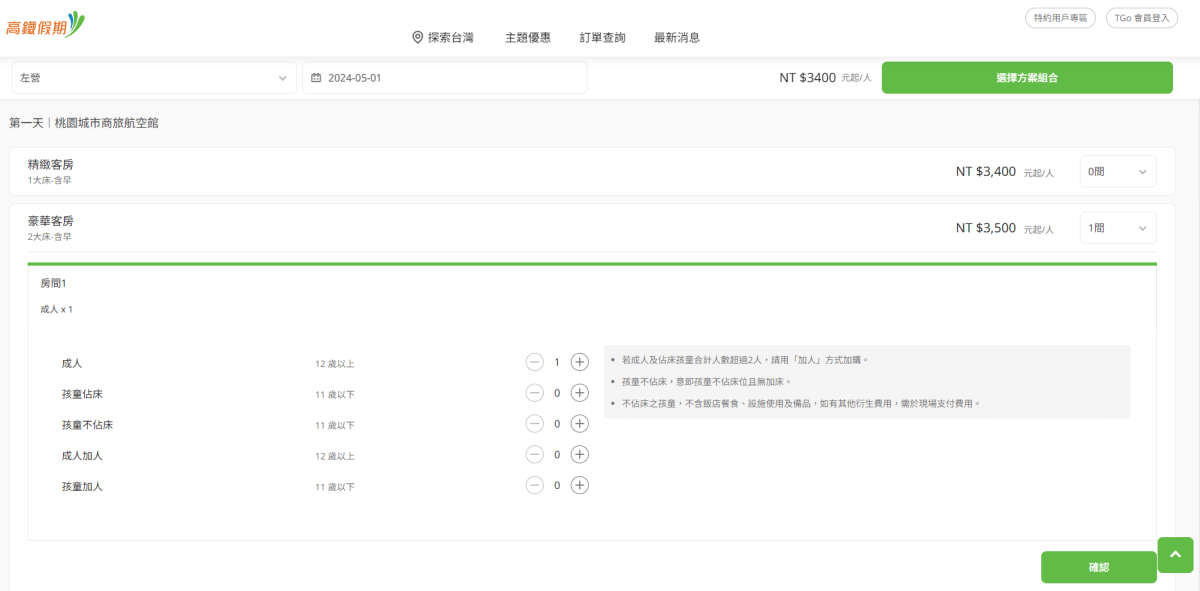Increase 成人加人 with plus icon

coord(579,455)
